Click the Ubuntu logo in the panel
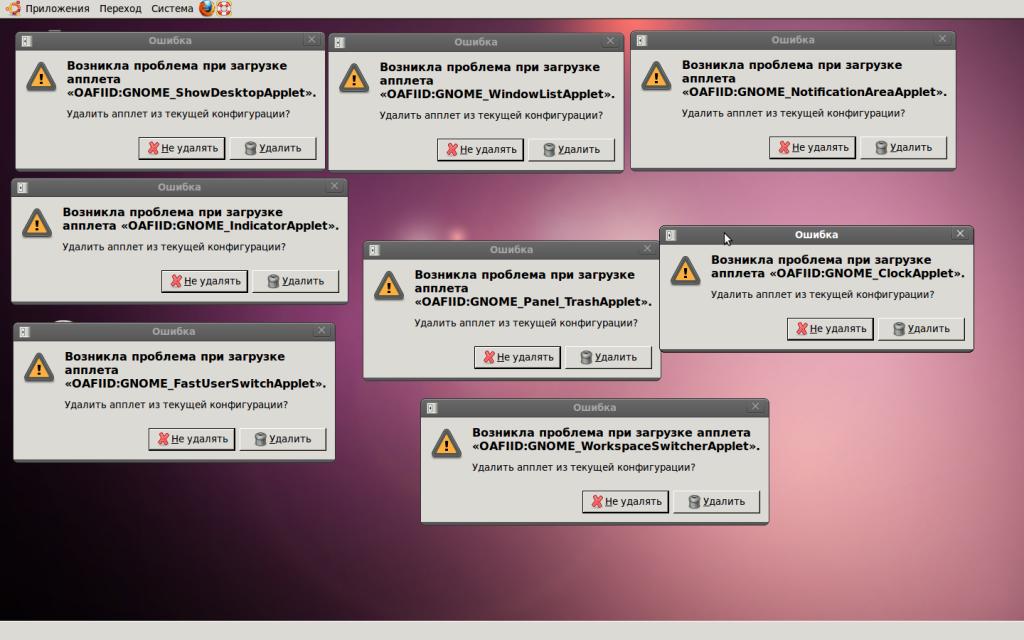This screenshot has width=1024, height=640. [13, 8]
